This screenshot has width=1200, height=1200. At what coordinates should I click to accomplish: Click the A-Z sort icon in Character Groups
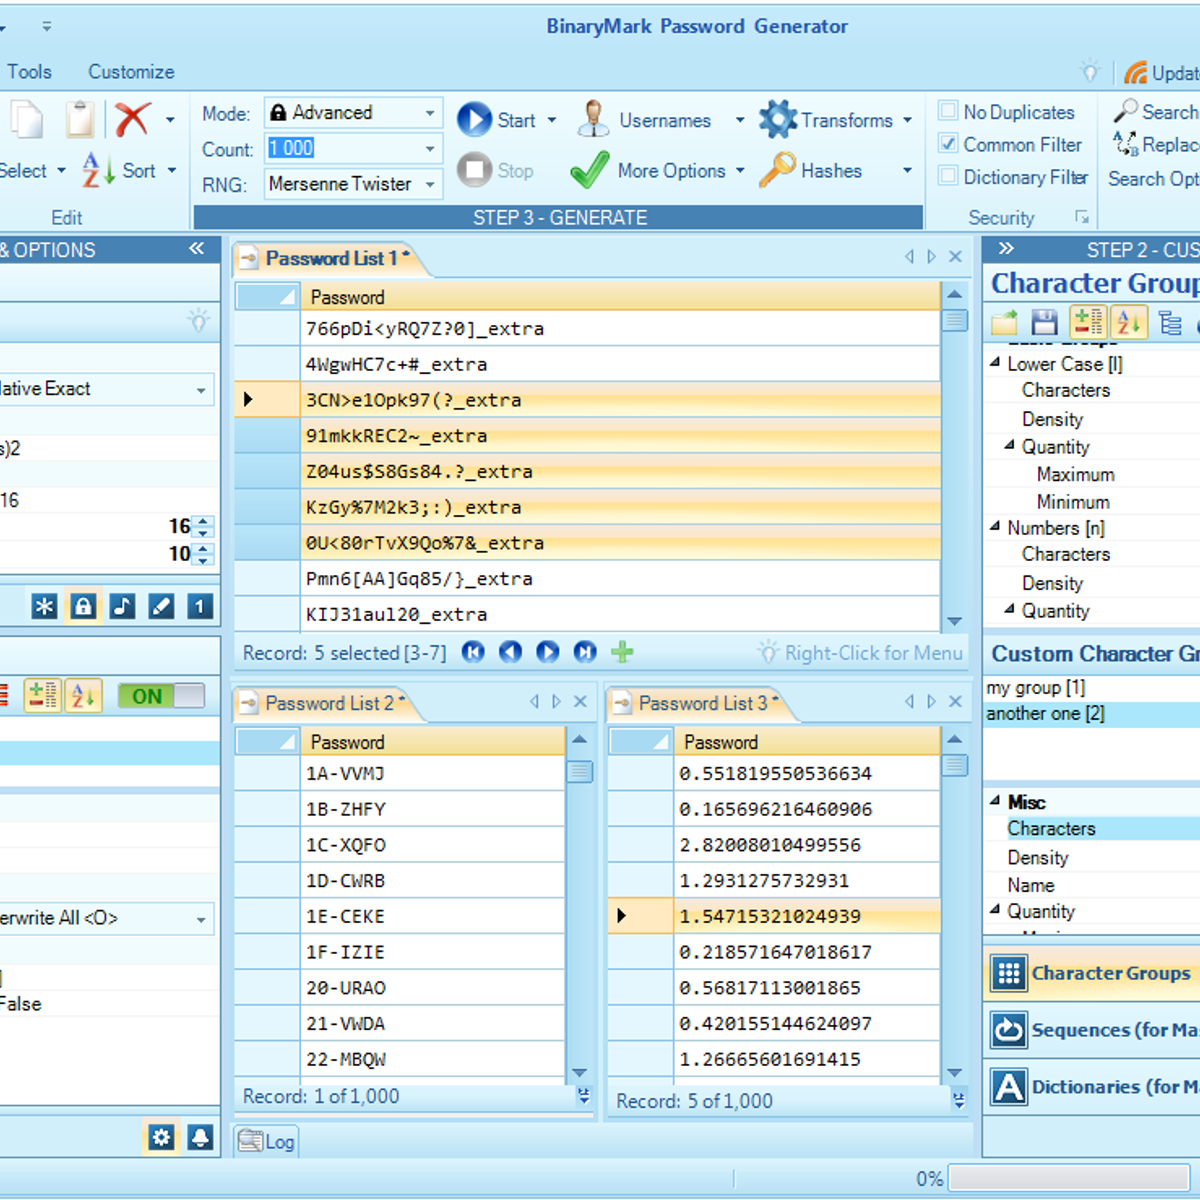tap(1129, 322)
